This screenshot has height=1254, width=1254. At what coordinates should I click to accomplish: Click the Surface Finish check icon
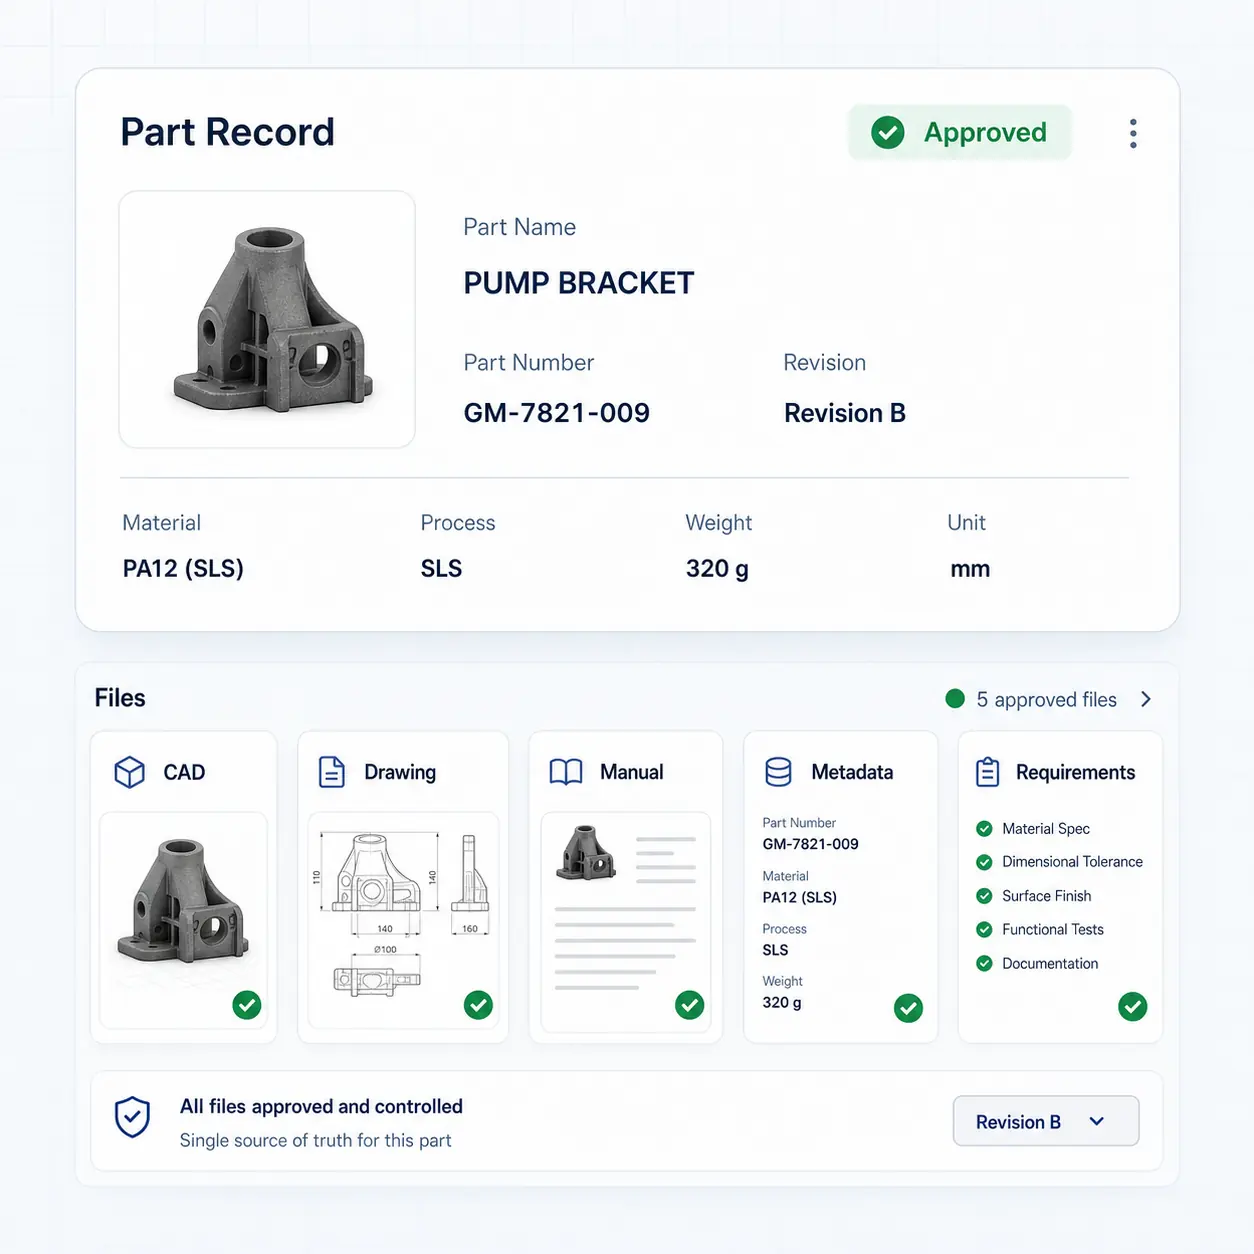click(984, 896)
